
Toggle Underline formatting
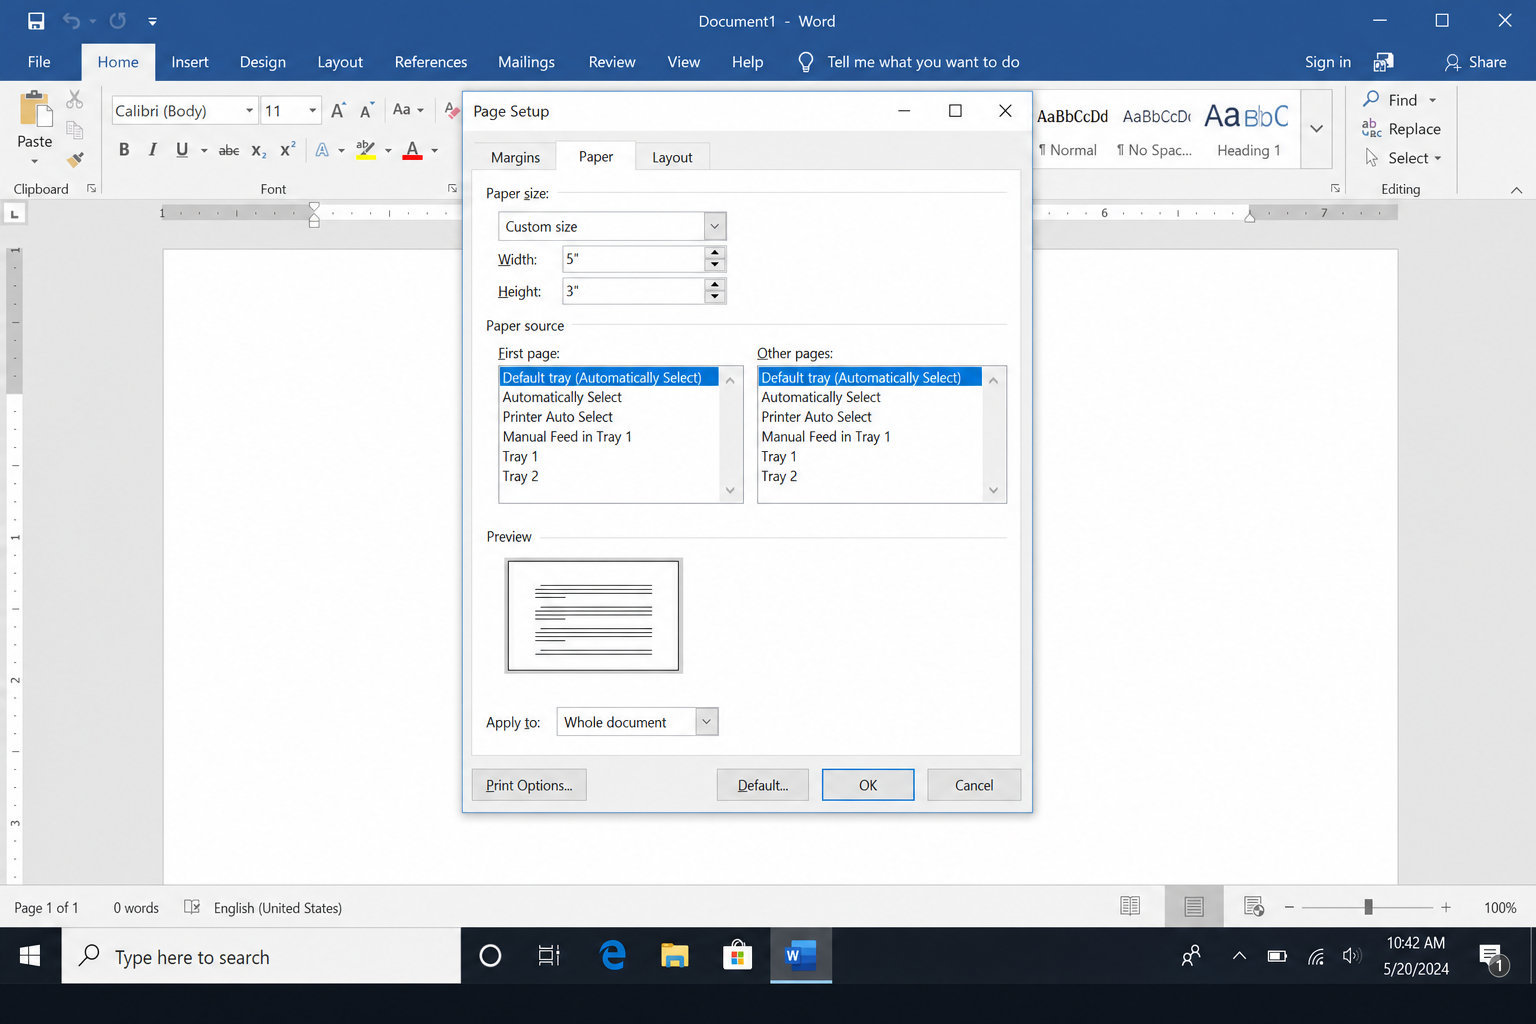click(x=182, y=150)
